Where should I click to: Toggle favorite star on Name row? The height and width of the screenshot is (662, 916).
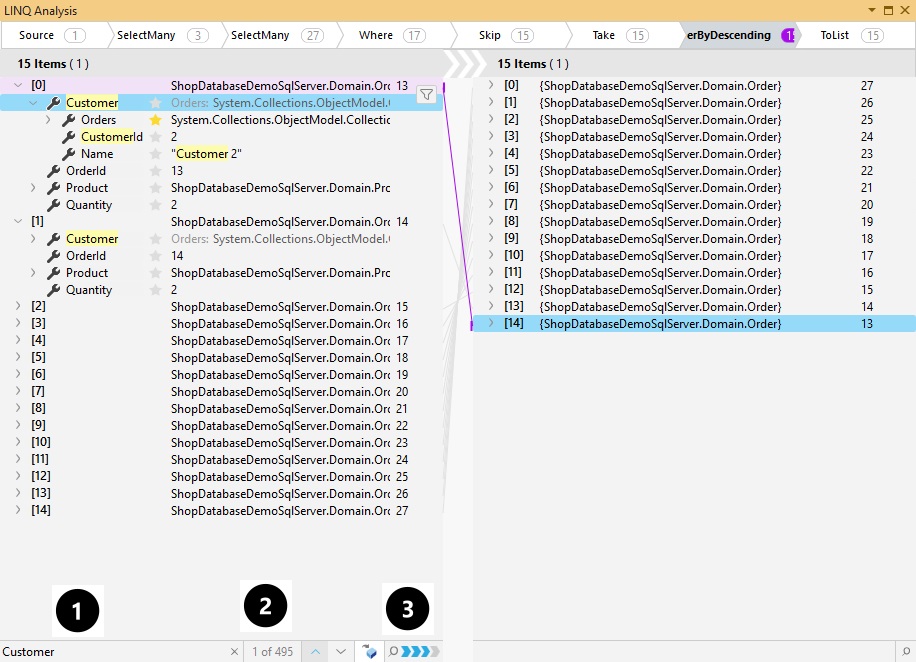(x=155, y=154)
